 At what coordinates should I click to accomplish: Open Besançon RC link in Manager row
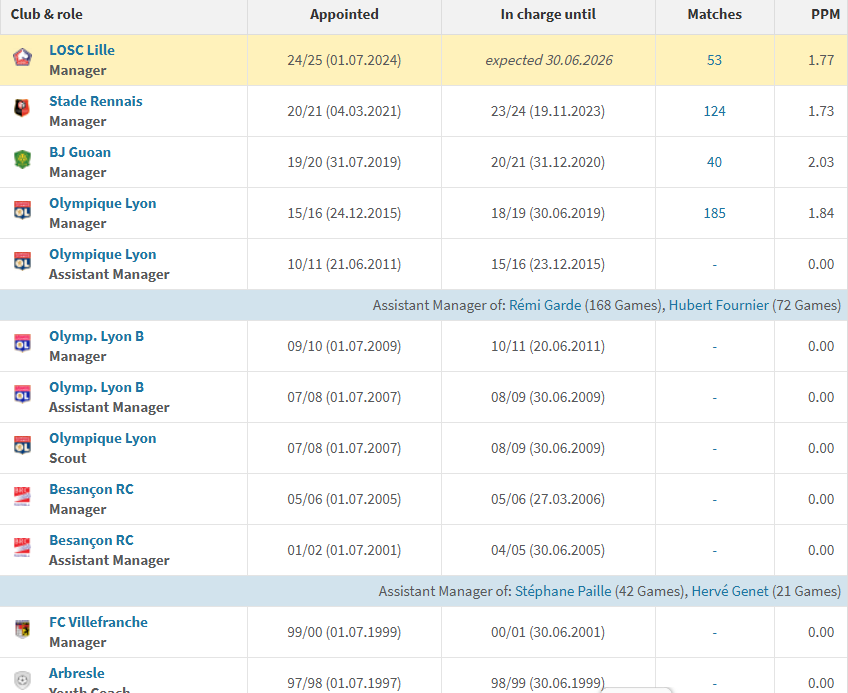91,490
